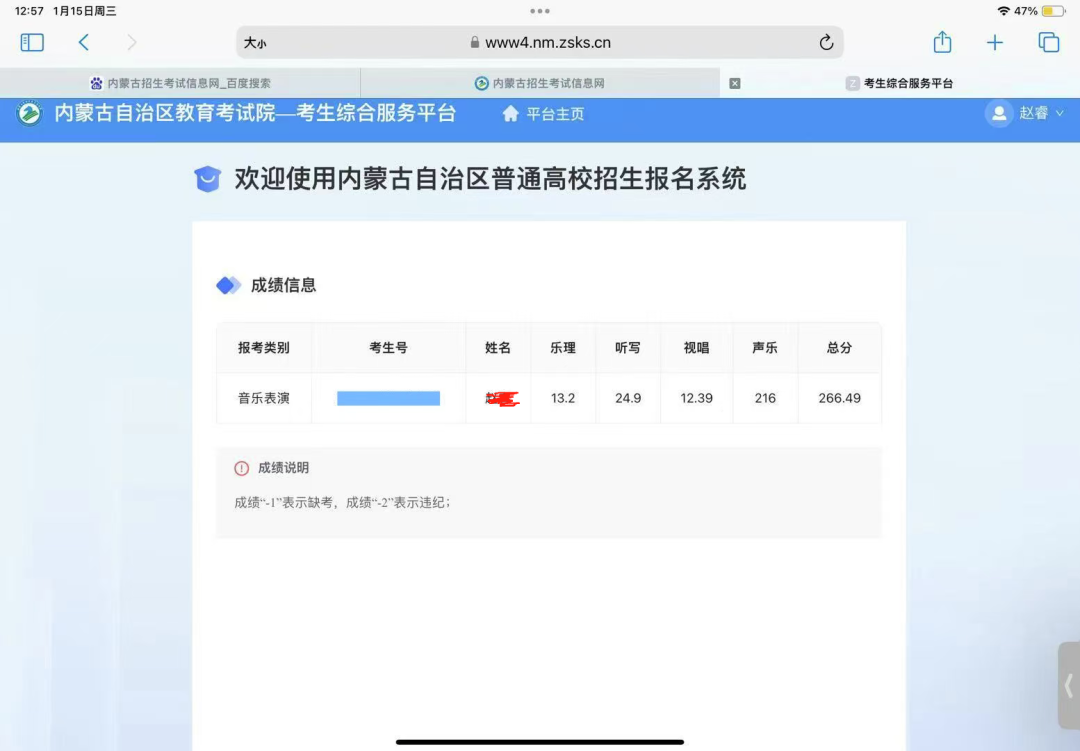Tap the home icon beside 平台主页

(x=510, y=115)
